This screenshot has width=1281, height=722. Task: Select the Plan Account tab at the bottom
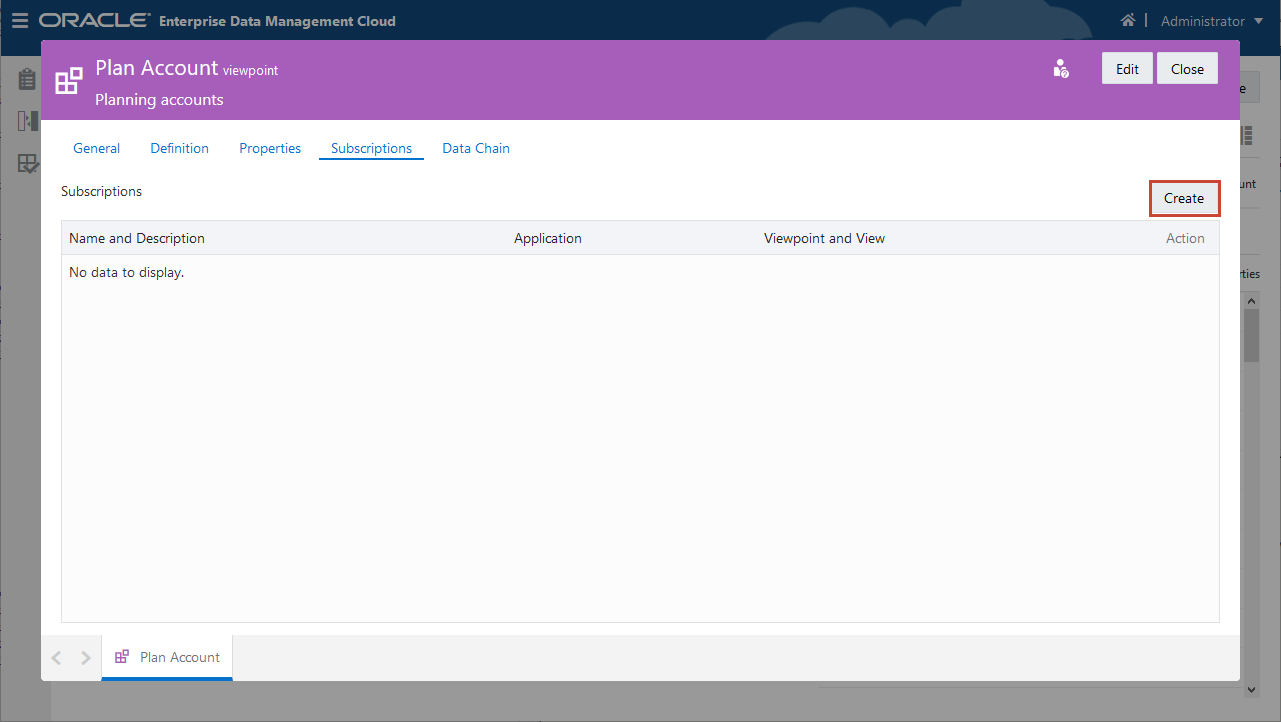(179, 657)
